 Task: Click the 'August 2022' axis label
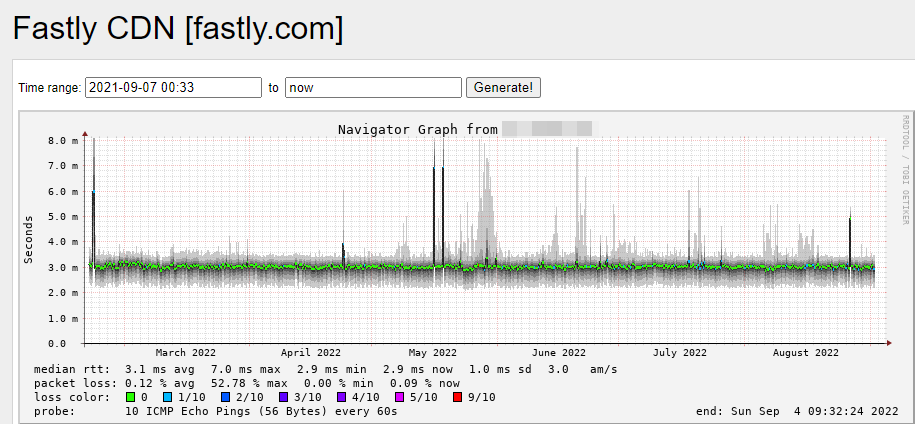(x=805, y=353)
